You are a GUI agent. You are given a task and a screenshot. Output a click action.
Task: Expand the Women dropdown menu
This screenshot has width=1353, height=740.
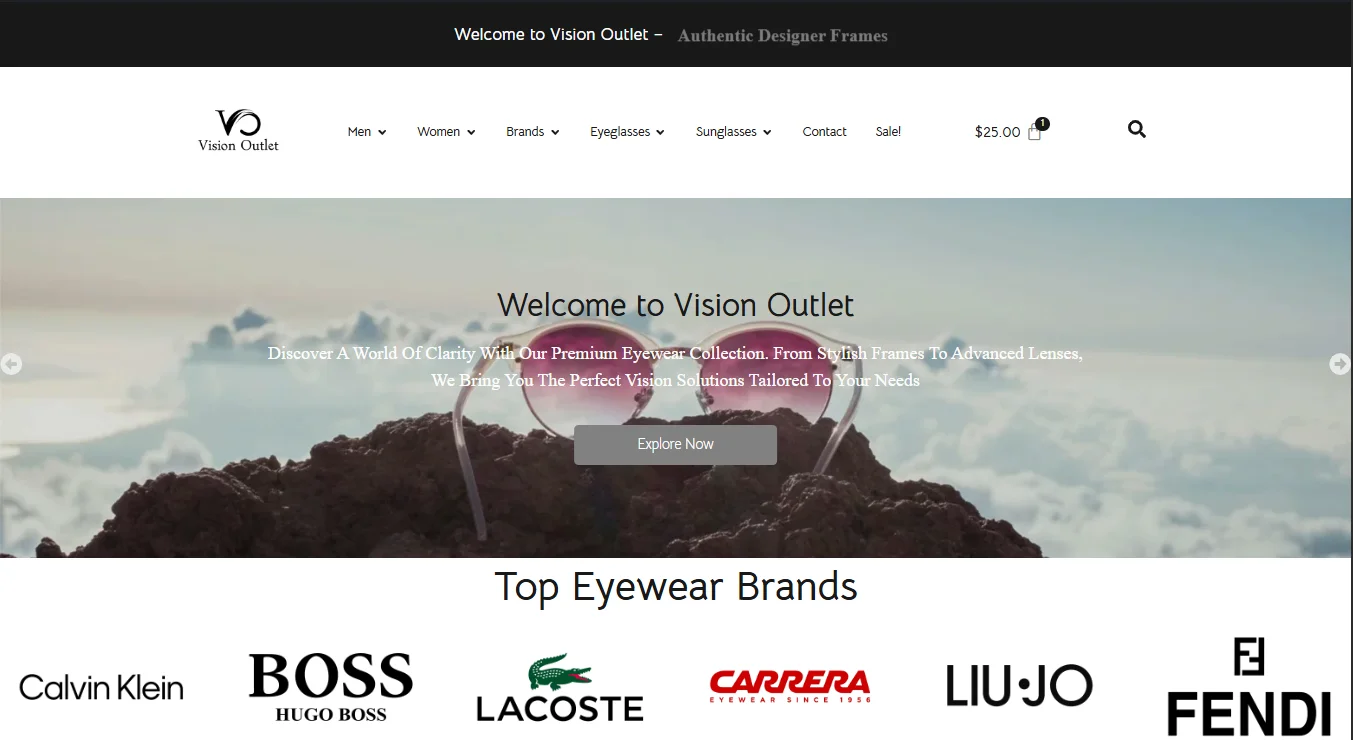click(x=446, y=132)
